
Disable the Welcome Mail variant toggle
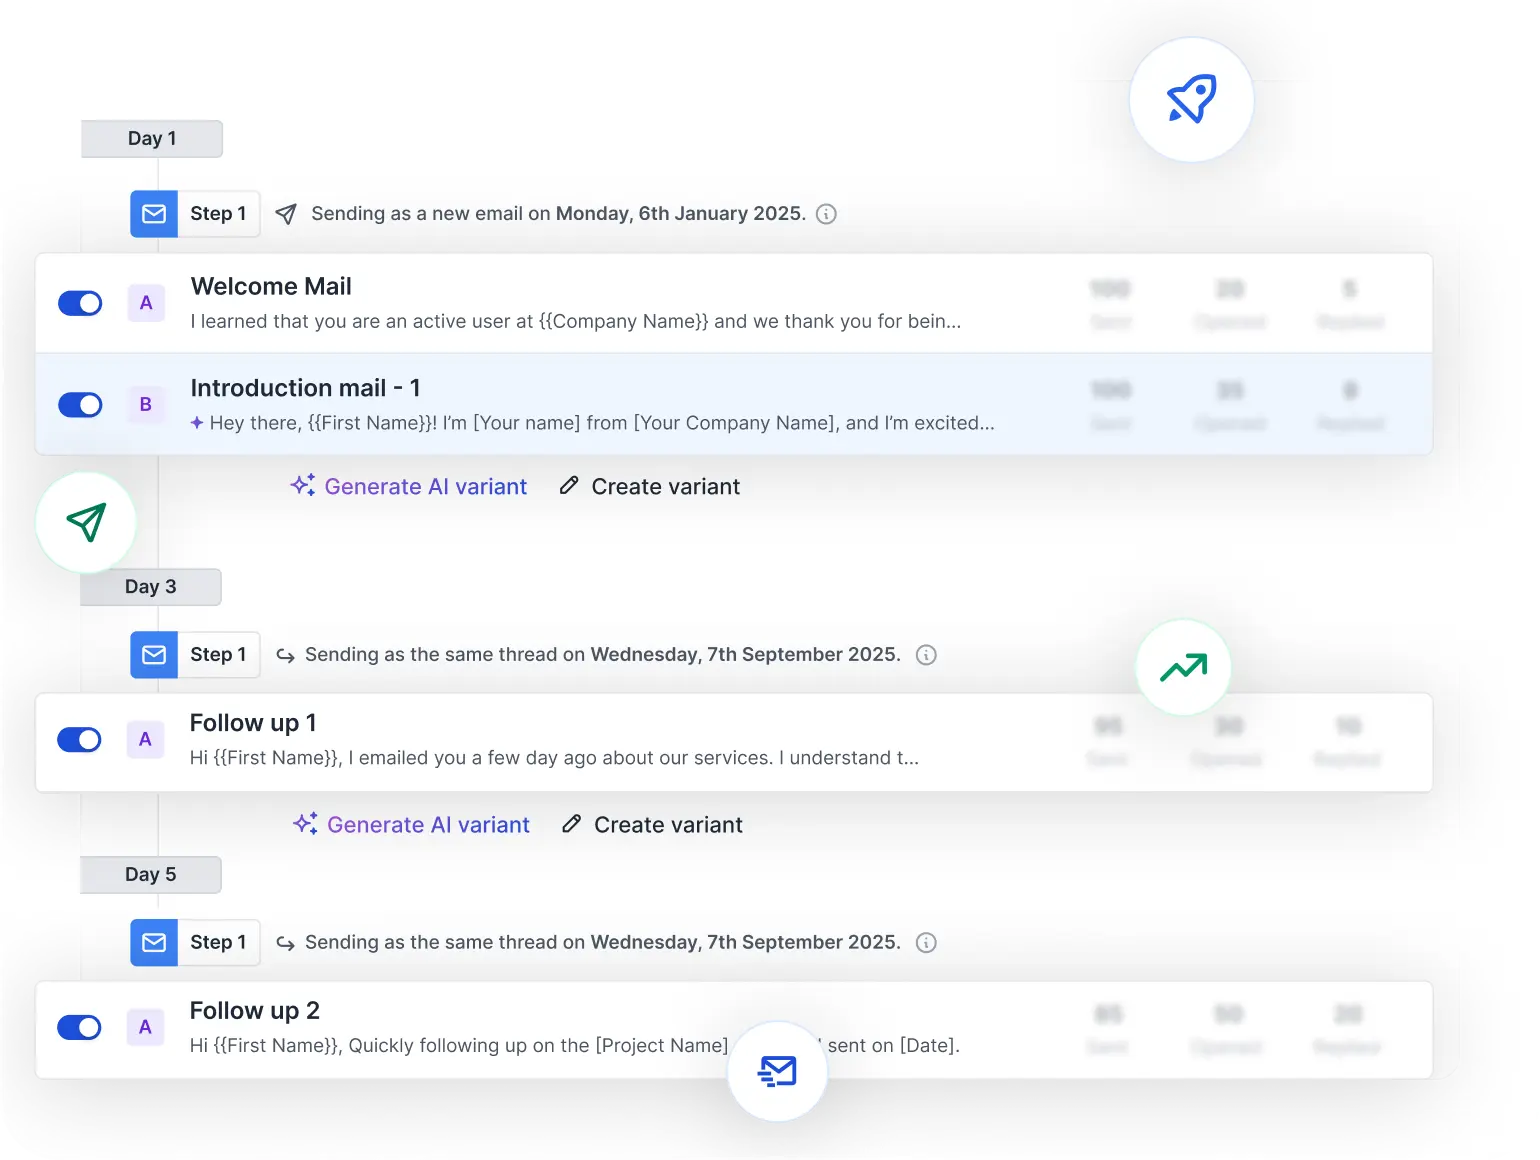80,303
